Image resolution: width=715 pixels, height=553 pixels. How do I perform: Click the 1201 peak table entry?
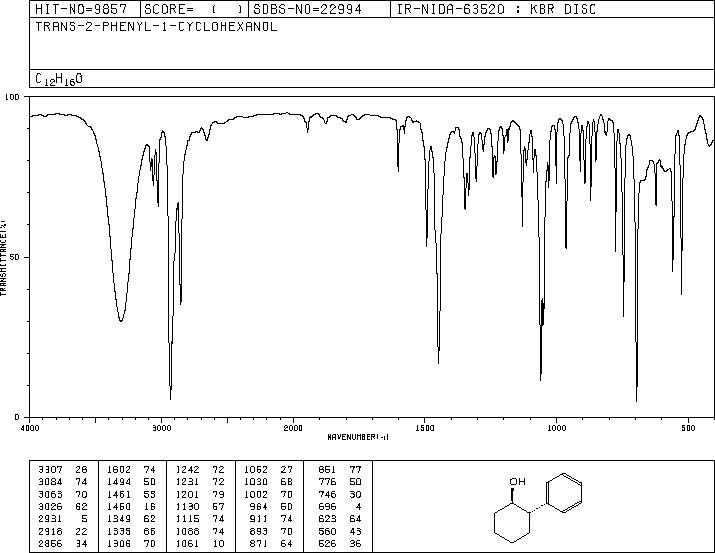pyautogui.click(x=200, y=494)
